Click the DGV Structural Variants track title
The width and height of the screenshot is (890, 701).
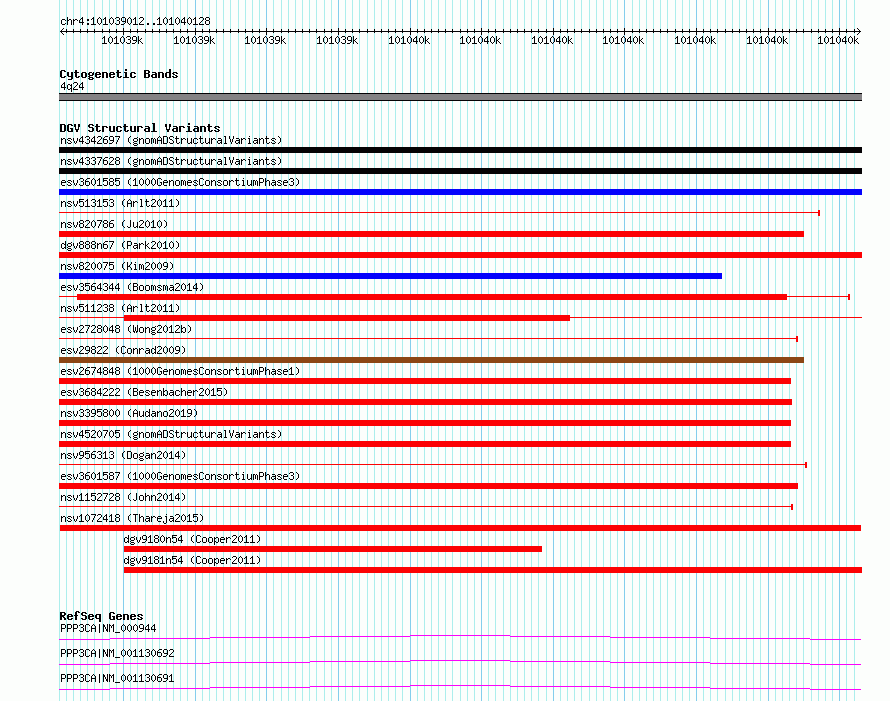pos(140,128)
